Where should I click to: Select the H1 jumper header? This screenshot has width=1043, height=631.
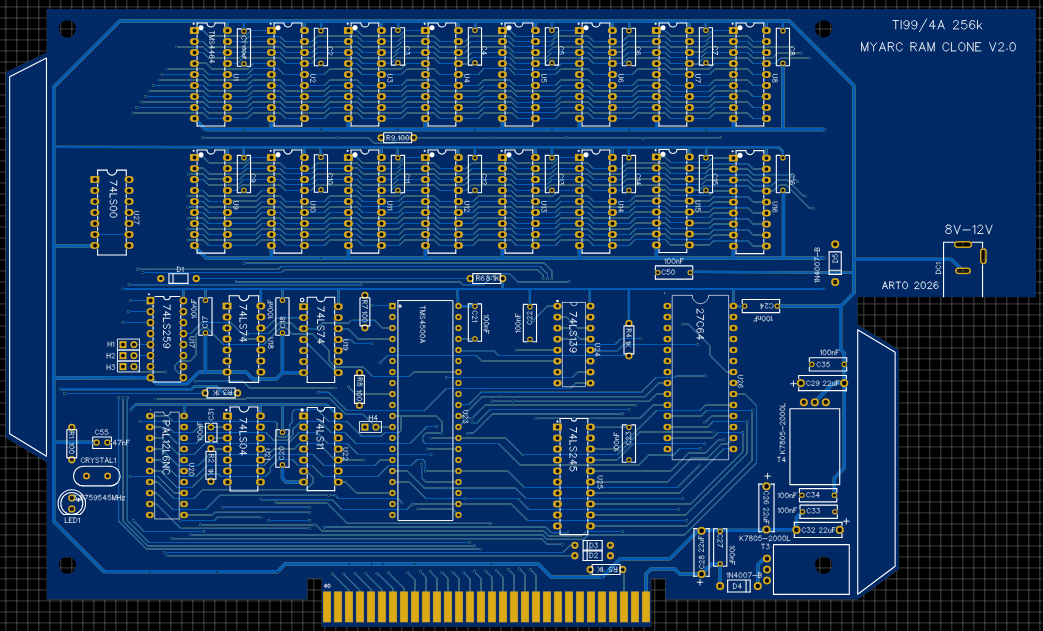click(x=127, y=344)
